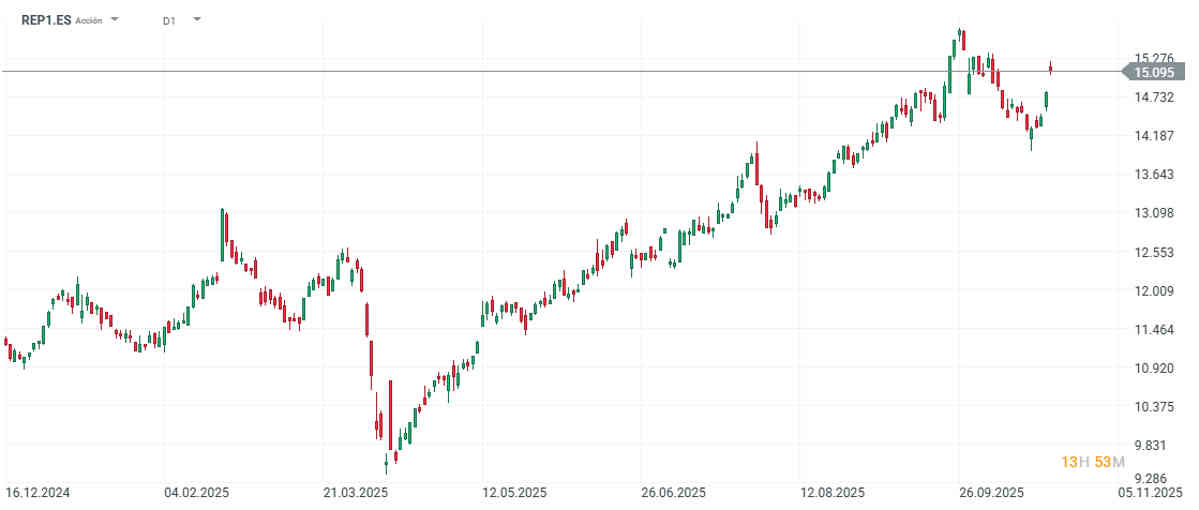Screen dimensions: 1199x510
Task: Click the 12.009 price scale label
Action: (x=1153, y=291)
